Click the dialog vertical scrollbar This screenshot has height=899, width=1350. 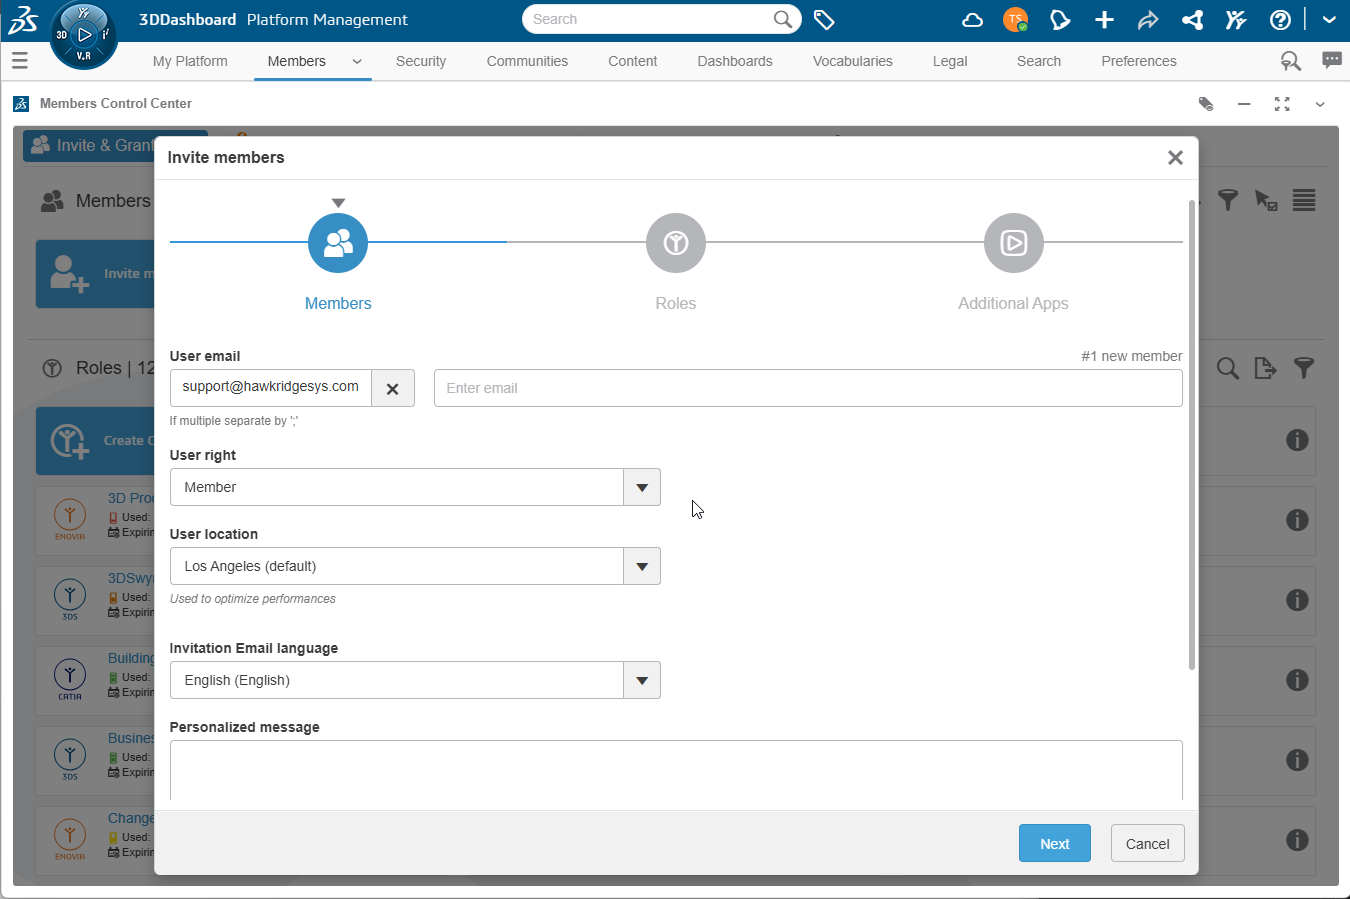[x=1191, y=435]
